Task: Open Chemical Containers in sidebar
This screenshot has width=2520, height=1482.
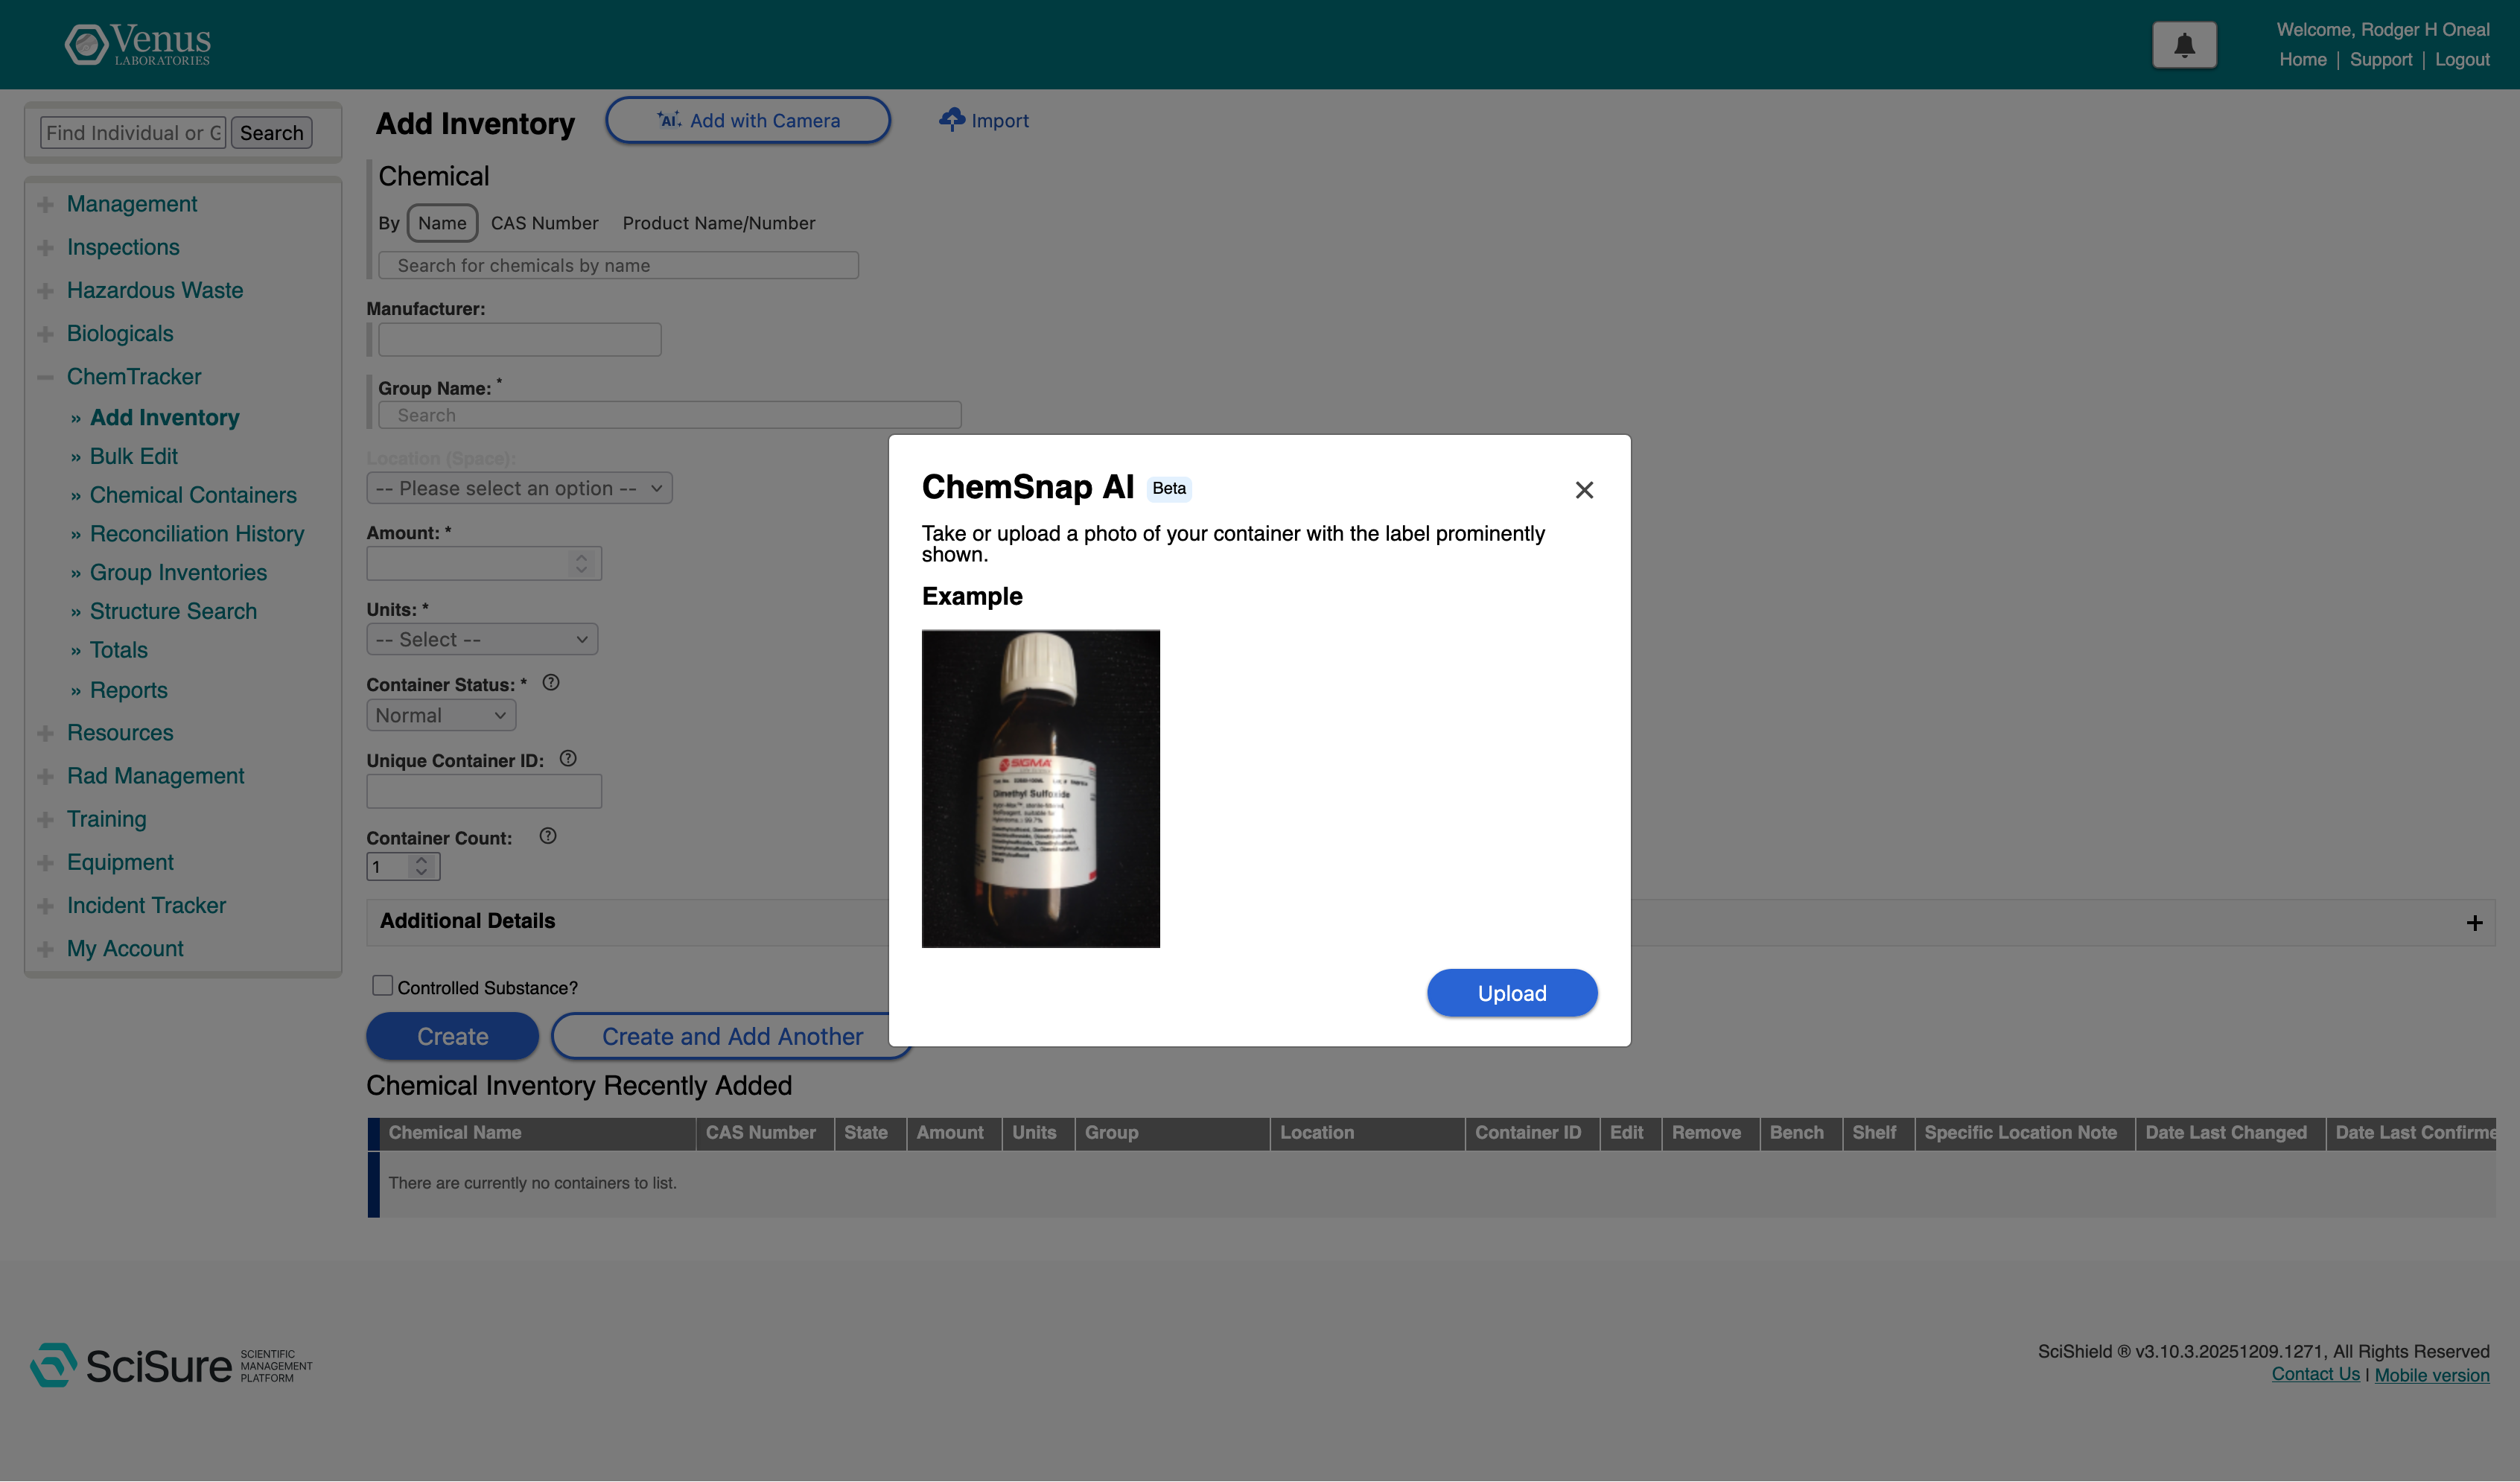Action: tap(193, 495)
